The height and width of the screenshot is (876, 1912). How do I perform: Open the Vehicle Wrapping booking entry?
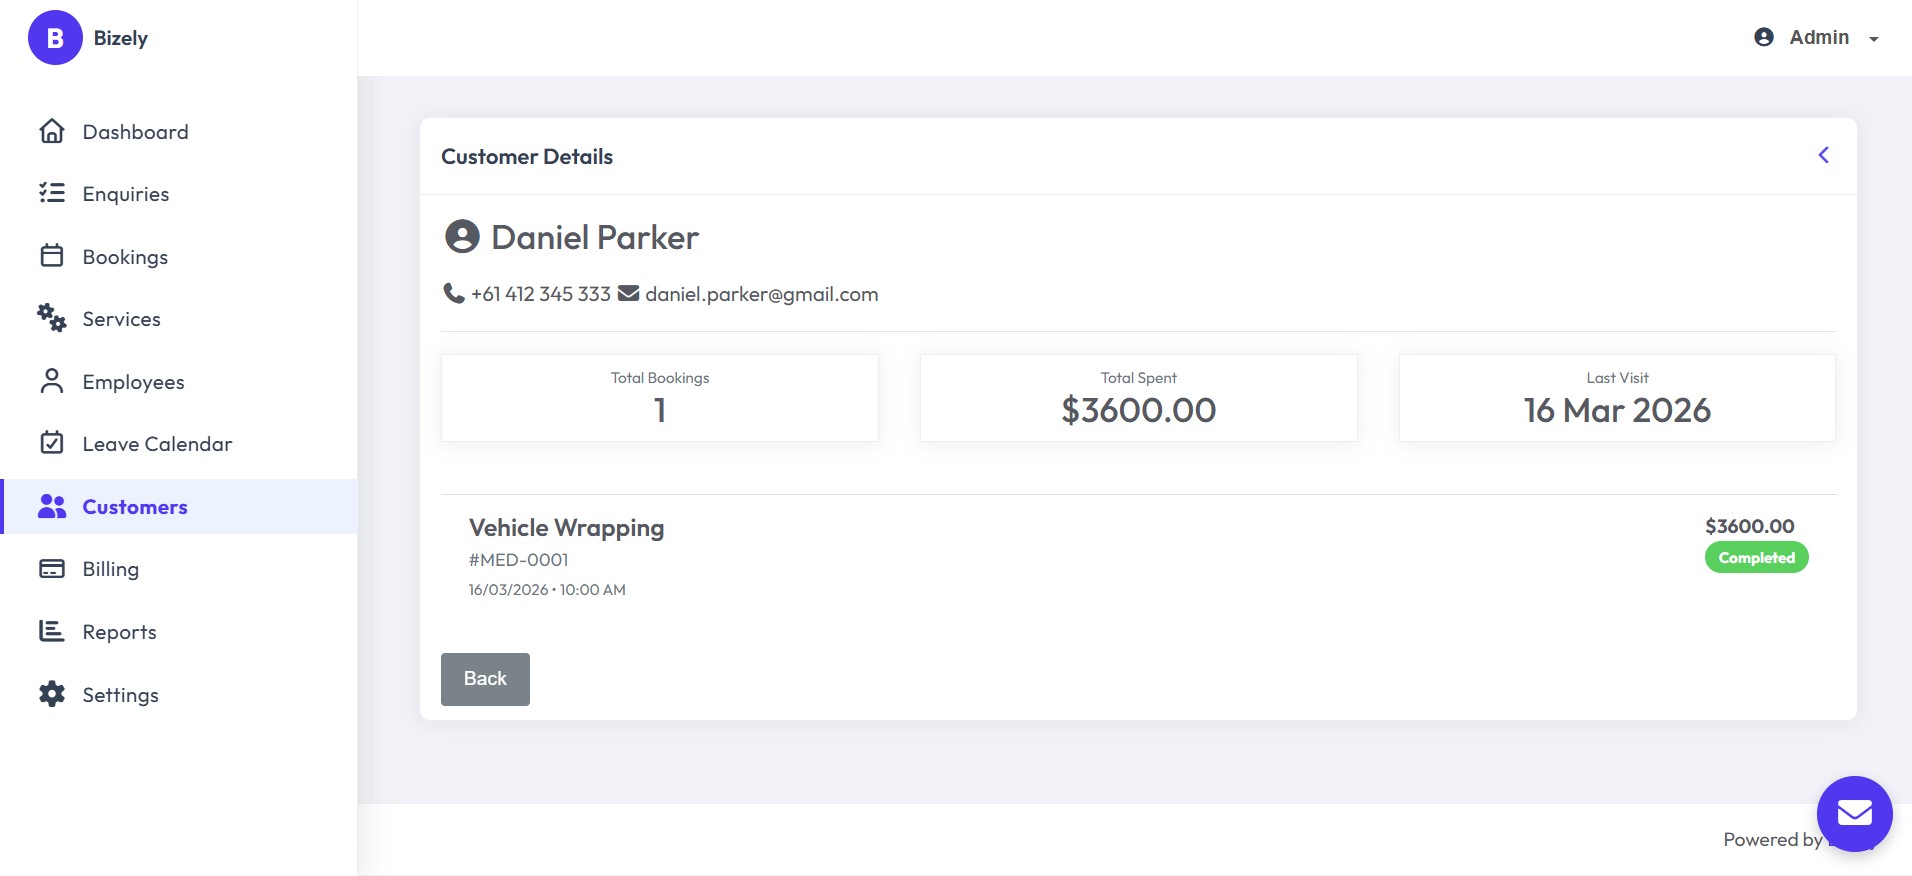[1138, 556]
